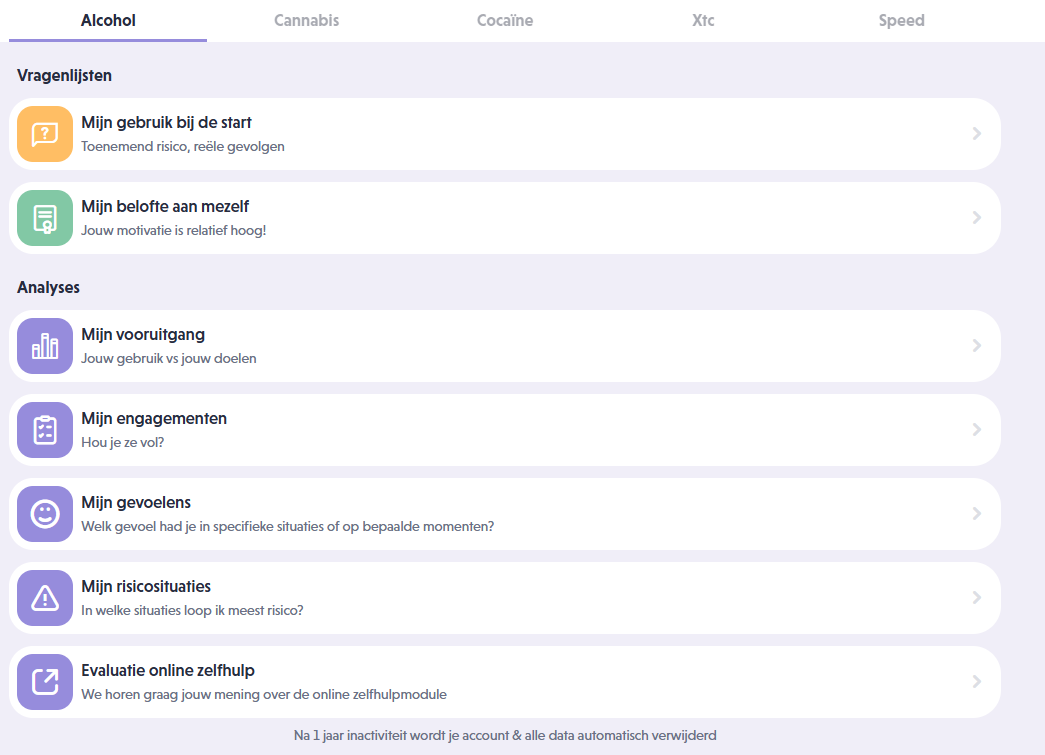Click the orange question-mark speech bubble icon

[x=45, y=134]
